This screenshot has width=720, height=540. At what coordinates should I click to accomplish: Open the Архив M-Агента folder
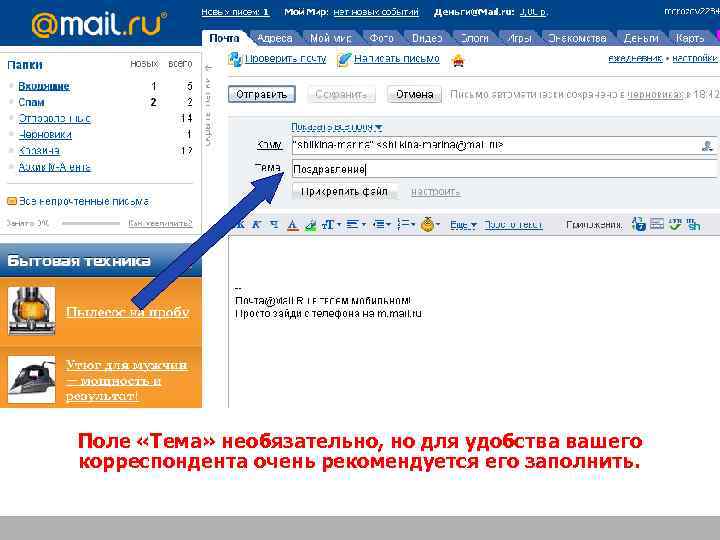pyautogui.click(x=54, y=167)
